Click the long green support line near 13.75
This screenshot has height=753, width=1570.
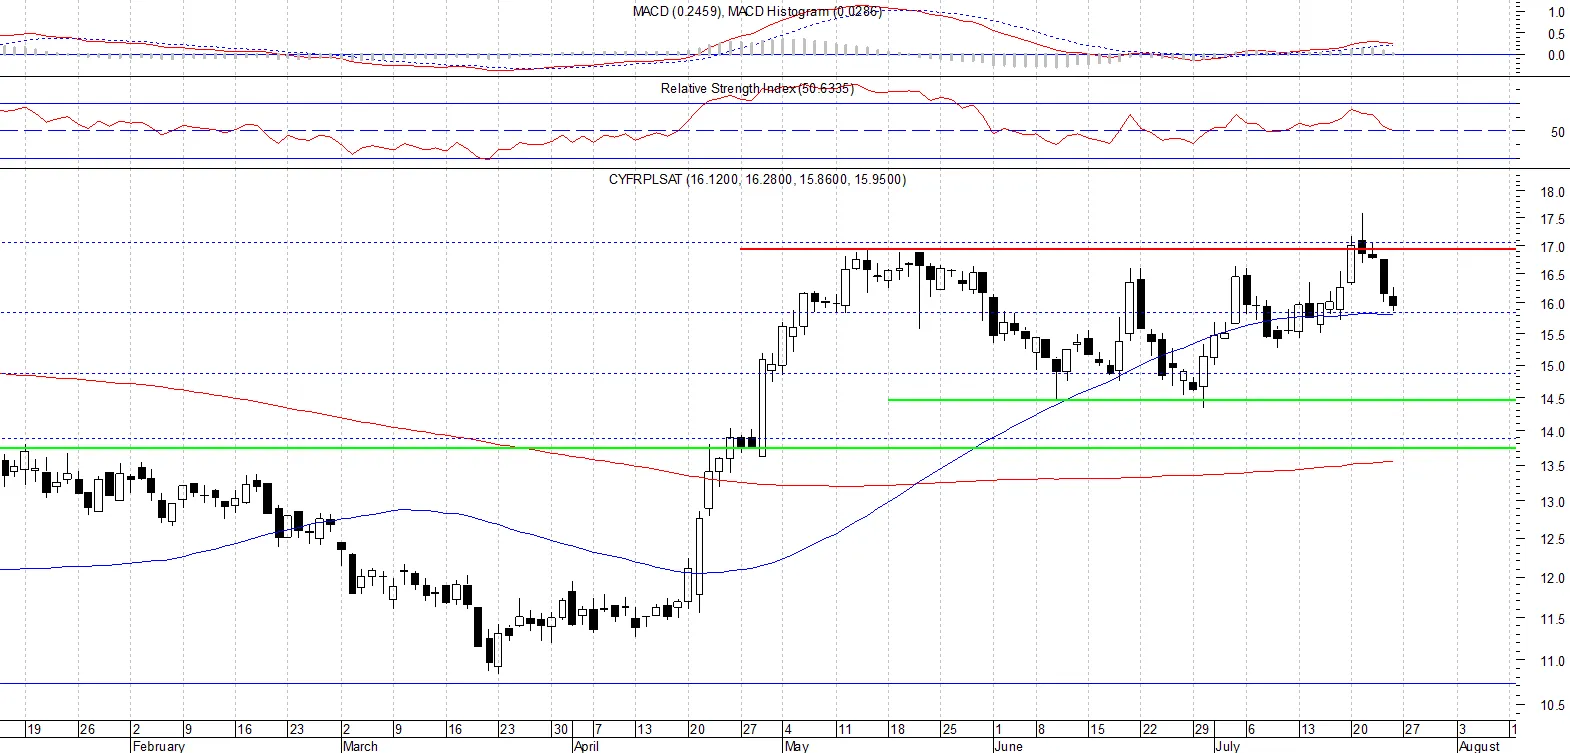(x=758, y=447)
